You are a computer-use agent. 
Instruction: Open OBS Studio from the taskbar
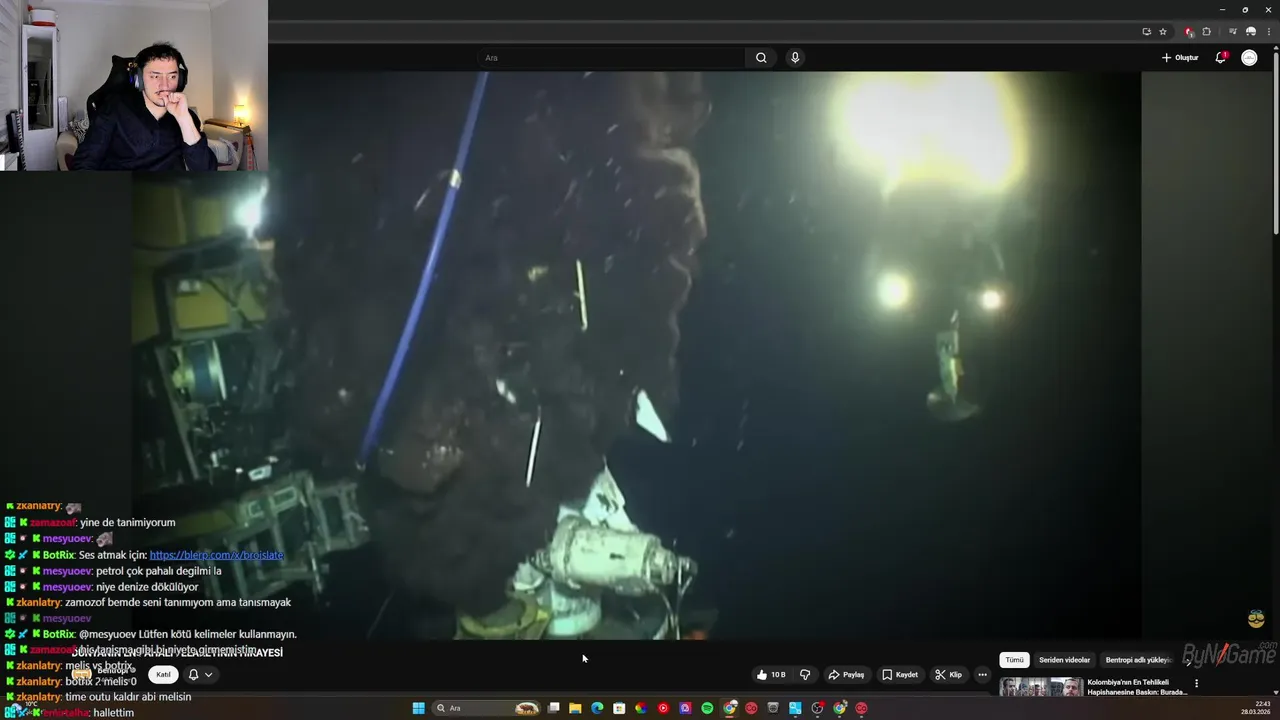[817, 708]
